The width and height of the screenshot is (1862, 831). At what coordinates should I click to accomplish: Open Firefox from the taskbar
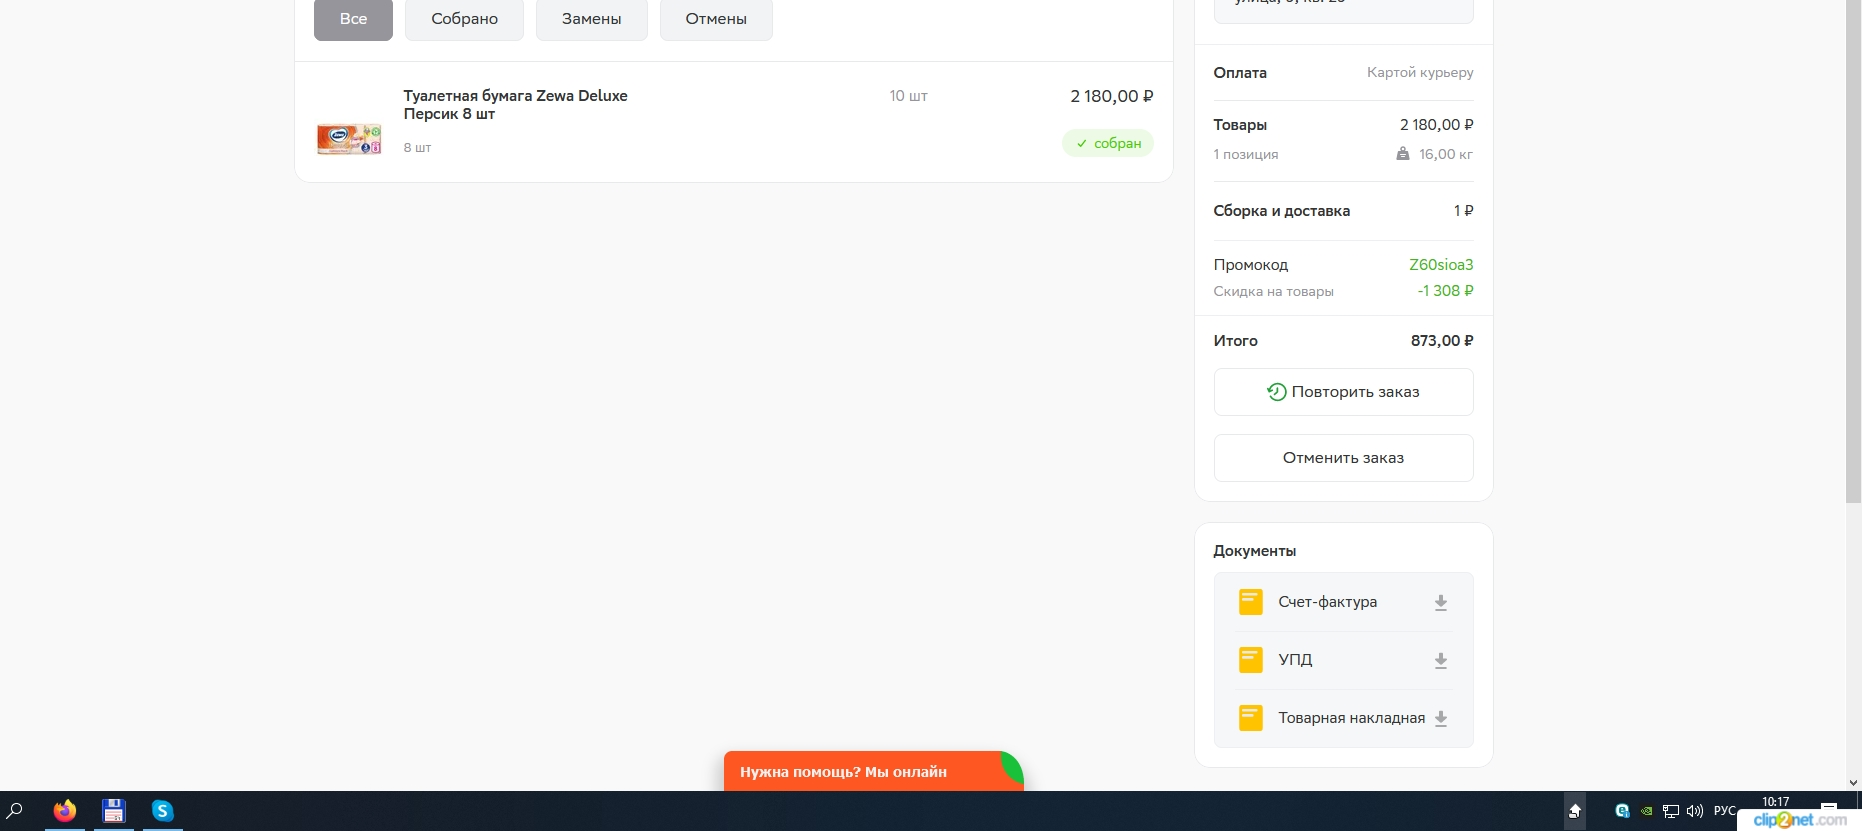click(65, 811)
